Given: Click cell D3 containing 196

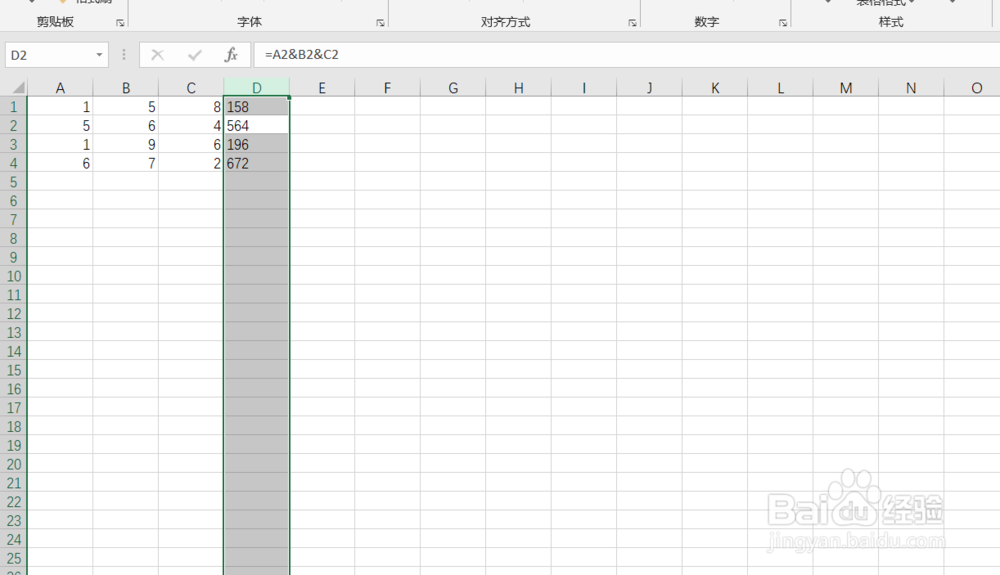Looking at the screenshot, I should point(256,144).
